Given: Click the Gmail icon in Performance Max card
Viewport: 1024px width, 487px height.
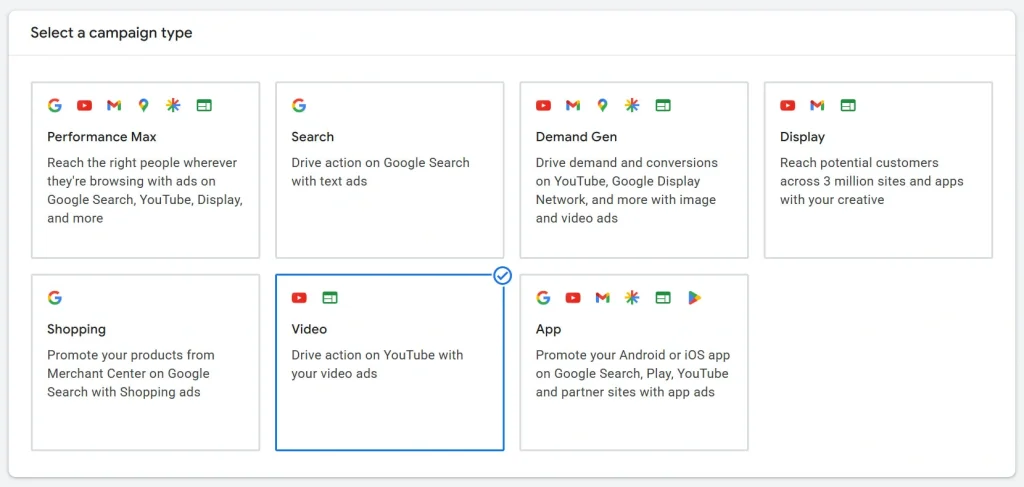Looking at the screenshot, I should (x=114, y=105).
